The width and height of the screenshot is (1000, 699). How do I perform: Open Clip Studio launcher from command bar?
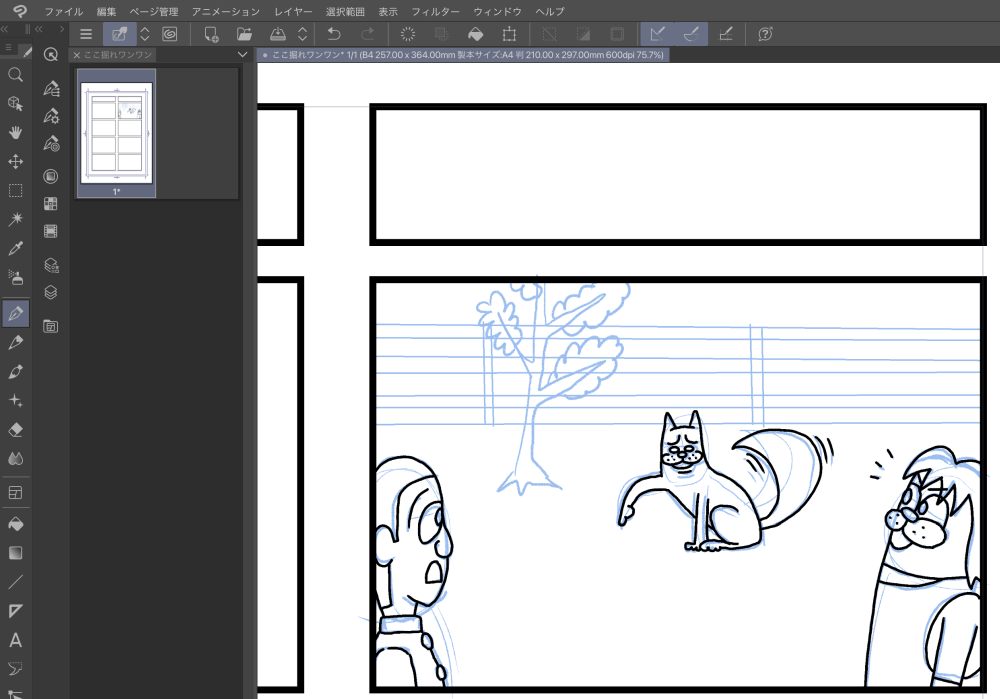(x=170, y=34)
